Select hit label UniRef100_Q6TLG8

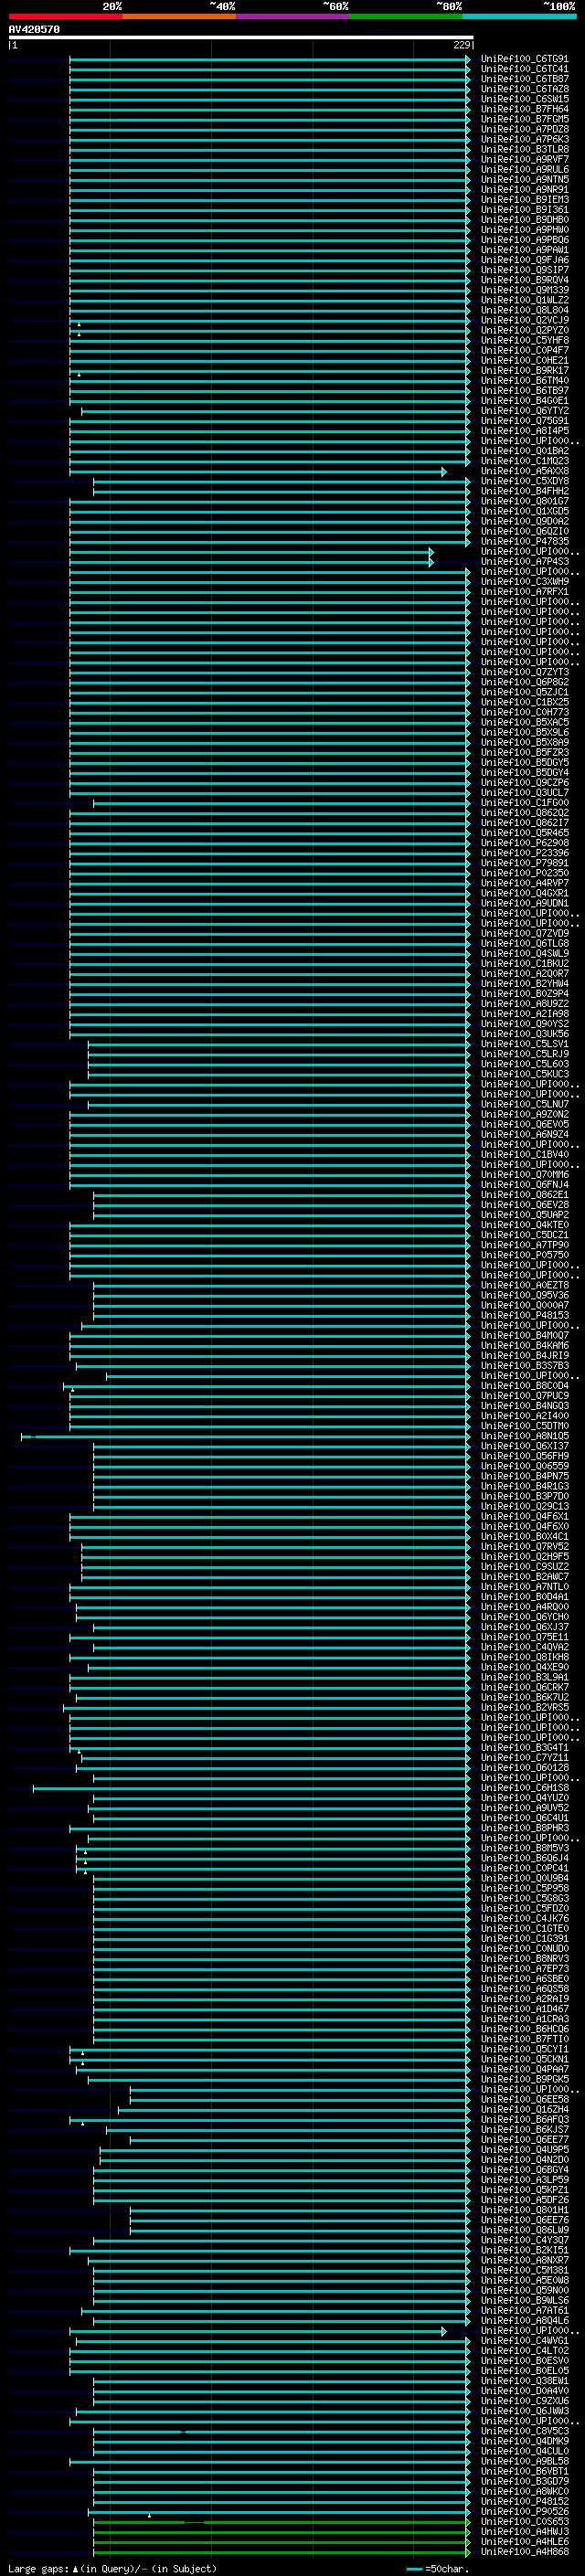click(x=525, y=943)
